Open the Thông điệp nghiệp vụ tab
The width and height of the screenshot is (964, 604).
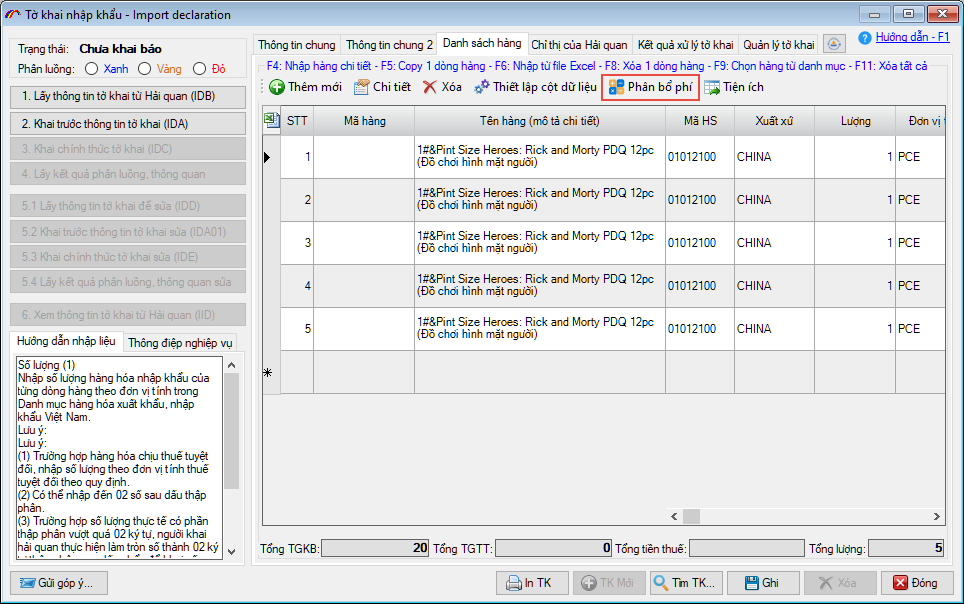[180, 342]
